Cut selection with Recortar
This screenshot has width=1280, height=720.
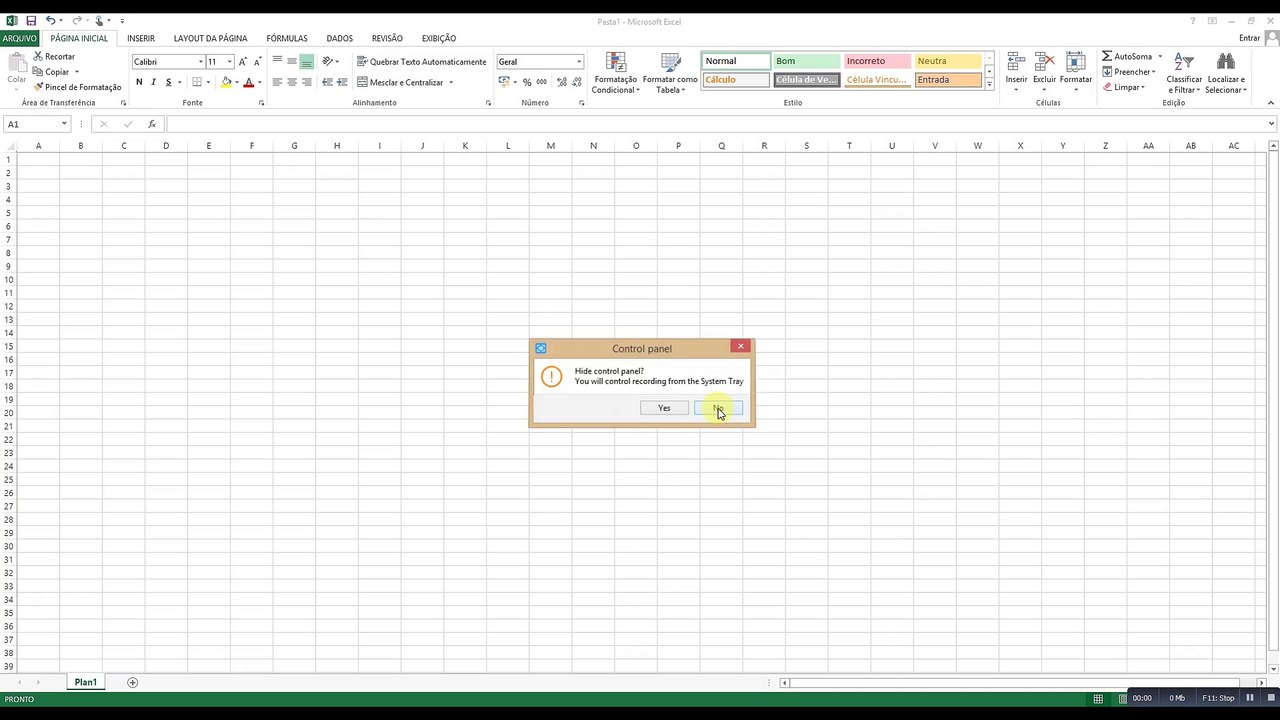click(54, 57)
